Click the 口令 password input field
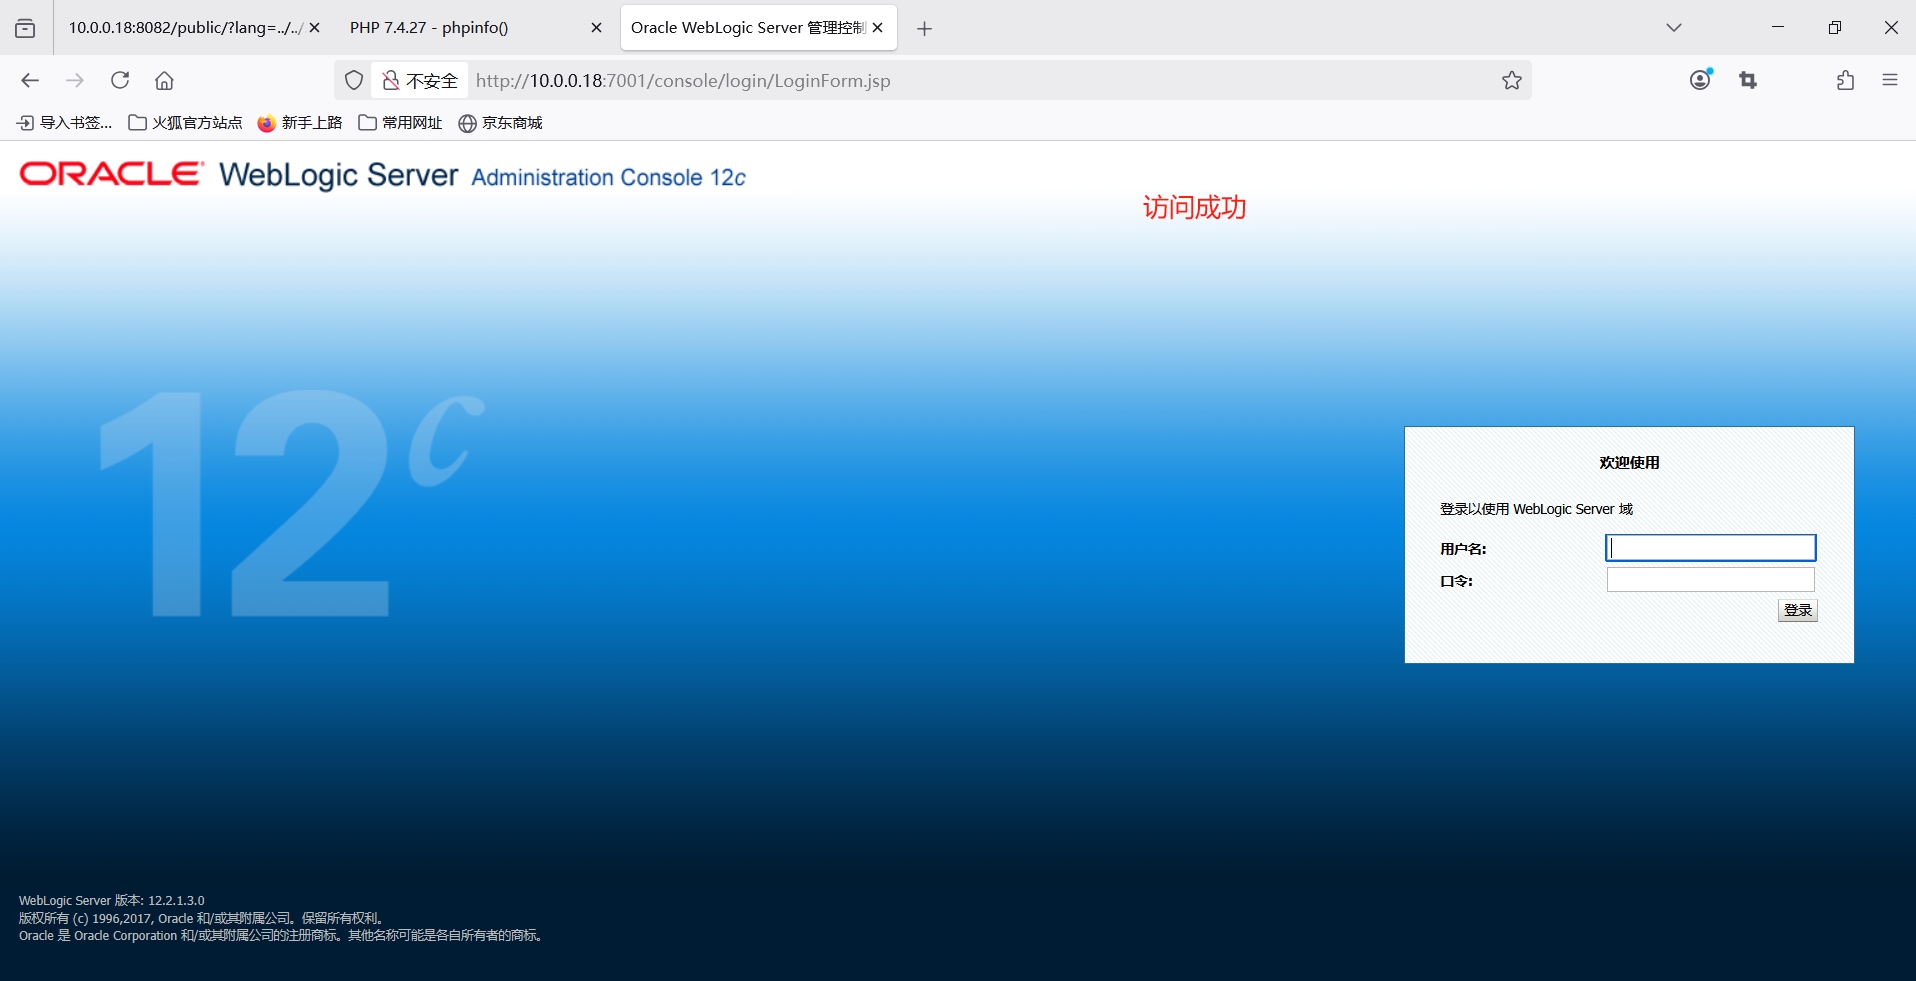Image resolution: width=1916 pixels, height=981 pixels. (x=1710, y=580)
